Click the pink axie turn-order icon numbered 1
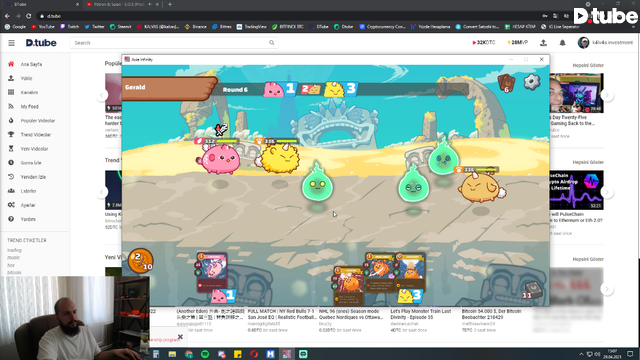The height and width of the screenshot is (360, 640). tap(280, 89)
